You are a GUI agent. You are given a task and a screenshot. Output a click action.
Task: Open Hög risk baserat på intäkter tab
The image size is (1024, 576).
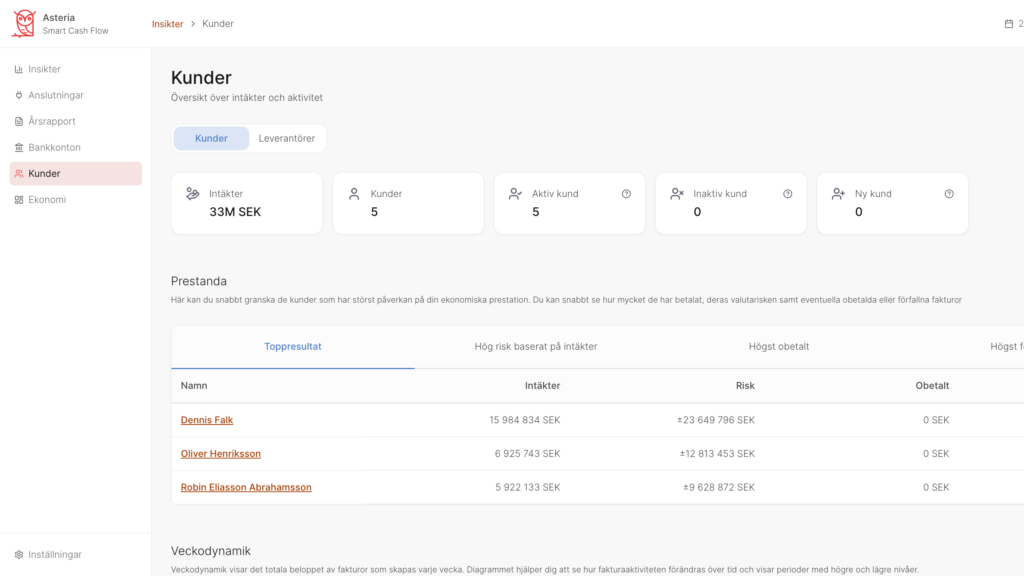536,347
